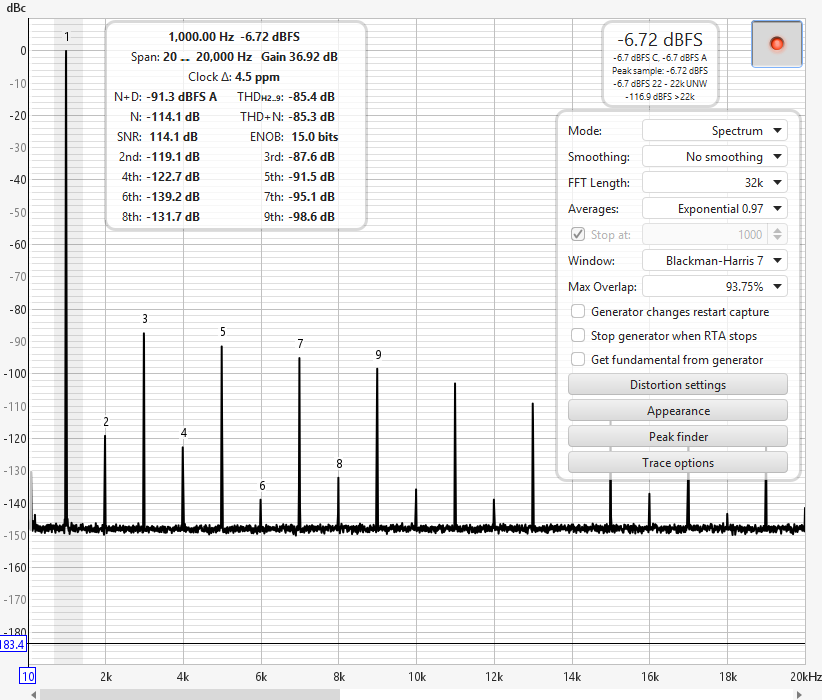Open Trace options
Image resolution: width=822 pixels, height=700 pixels.
tap(678, 462)
